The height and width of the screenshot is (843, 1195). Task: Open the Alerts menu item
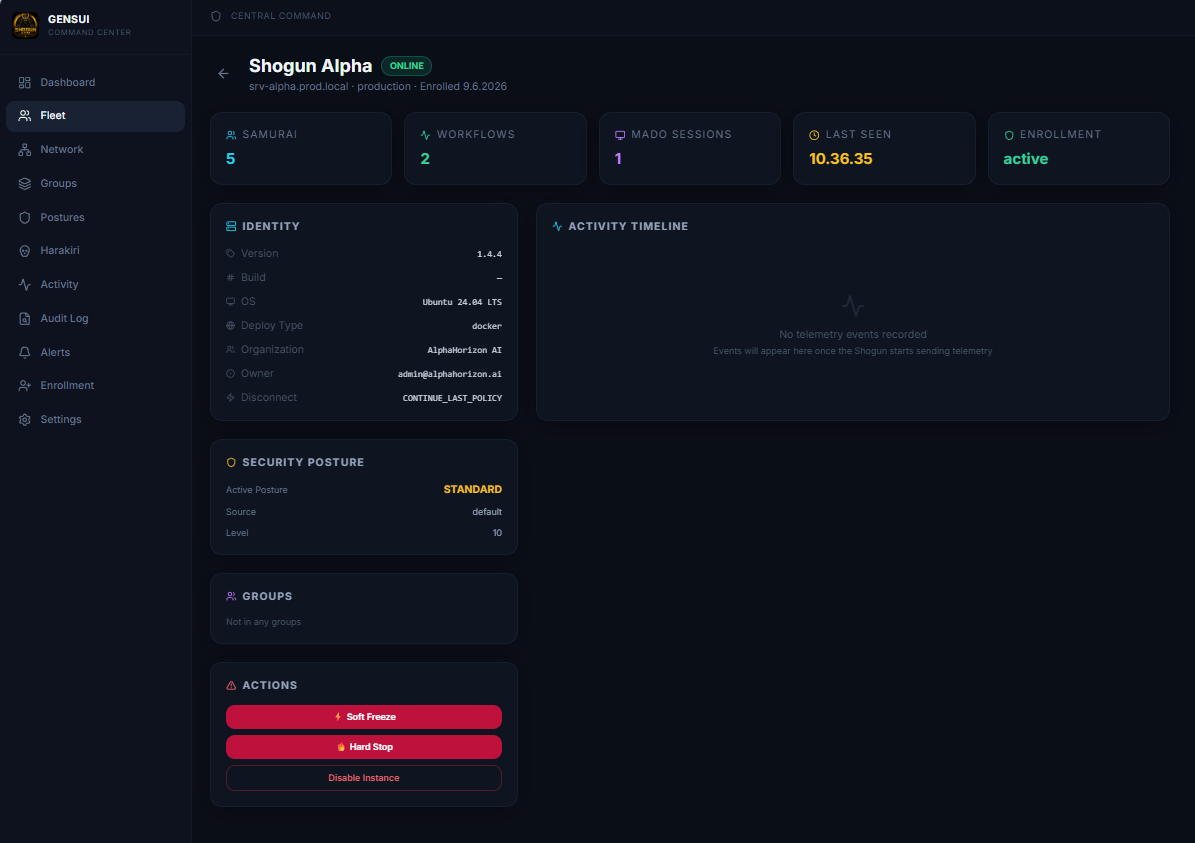95,352
